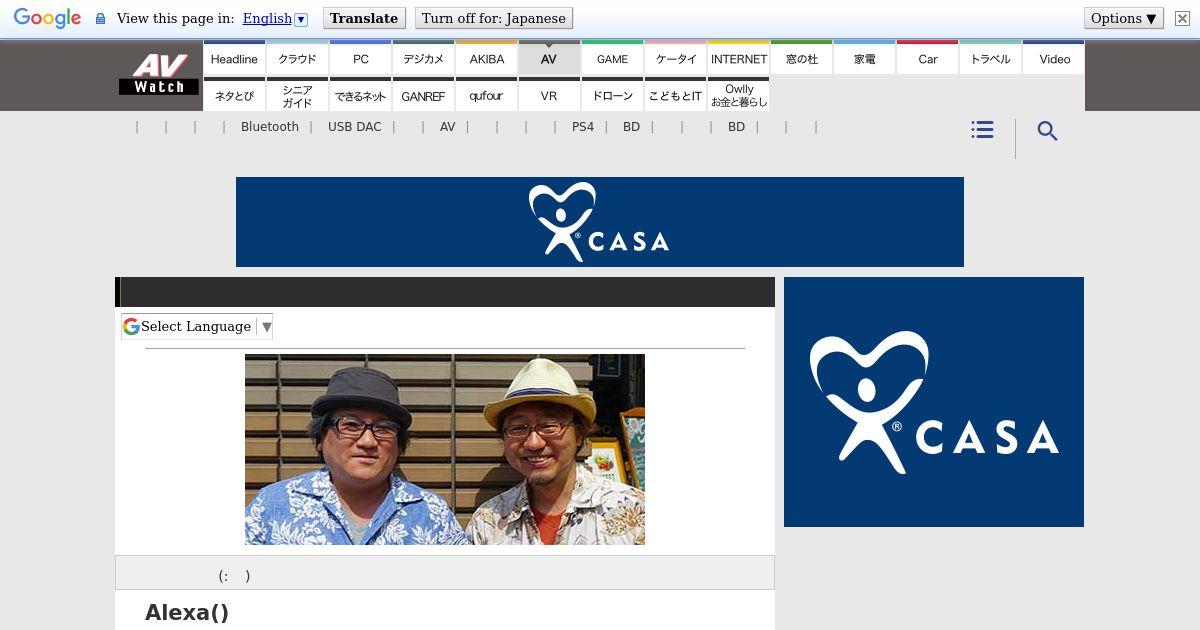Click the Translate button
The height and width of the screenshot is (630, 1200).
click(364, 18)
